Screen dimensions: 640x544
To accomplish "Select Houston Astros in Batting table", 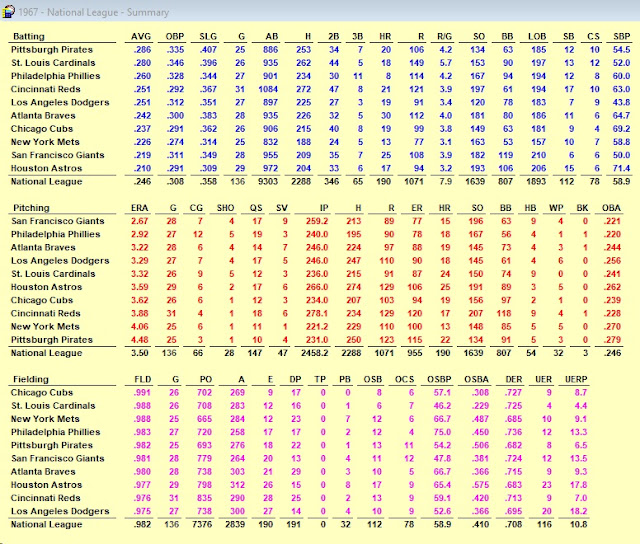I will pyautogui.click(x=46, y=168).
